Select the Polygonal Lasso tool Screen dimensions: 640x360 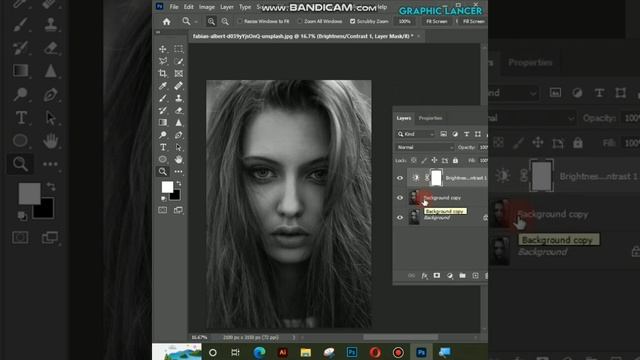(x=162, y=61)
